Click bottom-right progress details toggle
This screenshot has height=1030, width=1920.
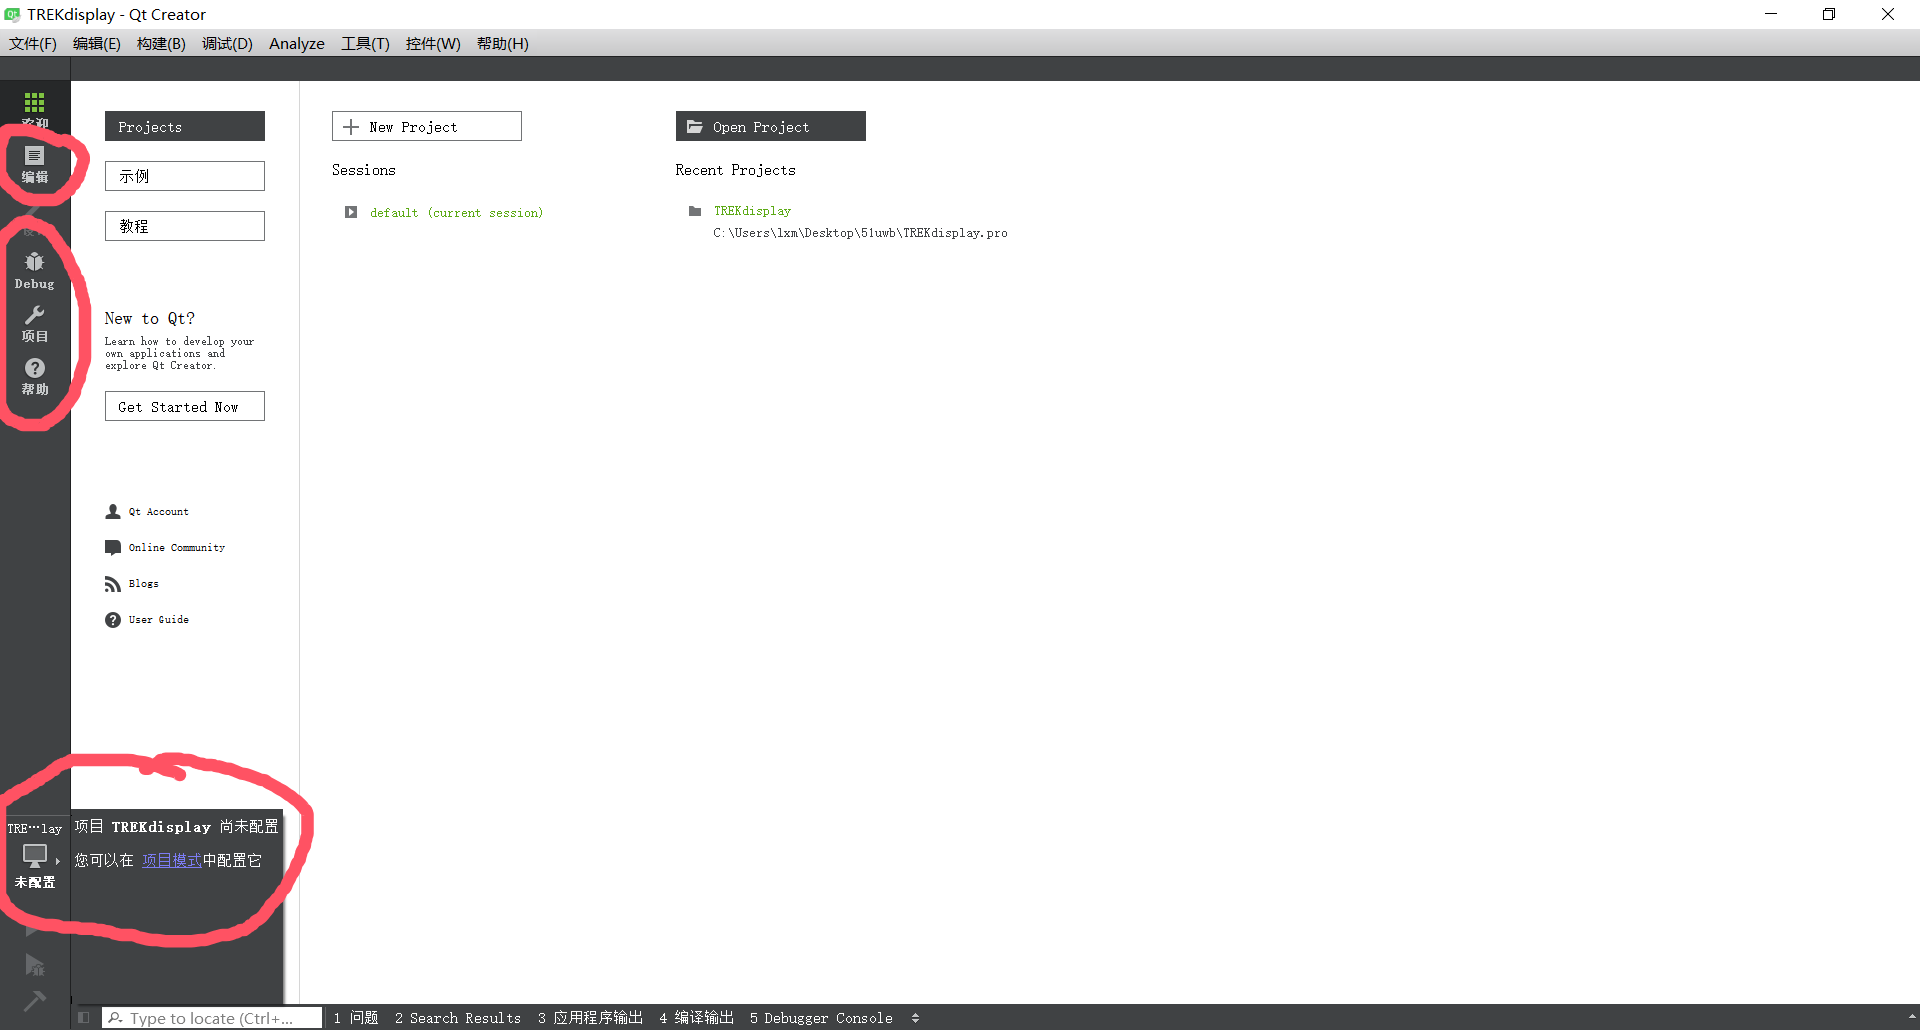[1911, 1018]
